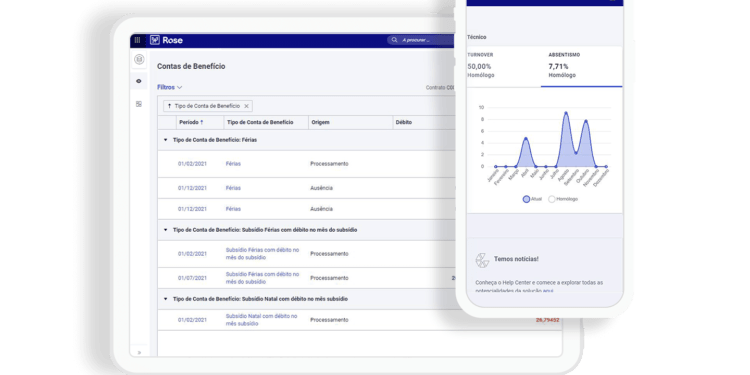The image size is (750, 375).
Task: Click the Temos notícias pie icon
Action: click(482, 260)
